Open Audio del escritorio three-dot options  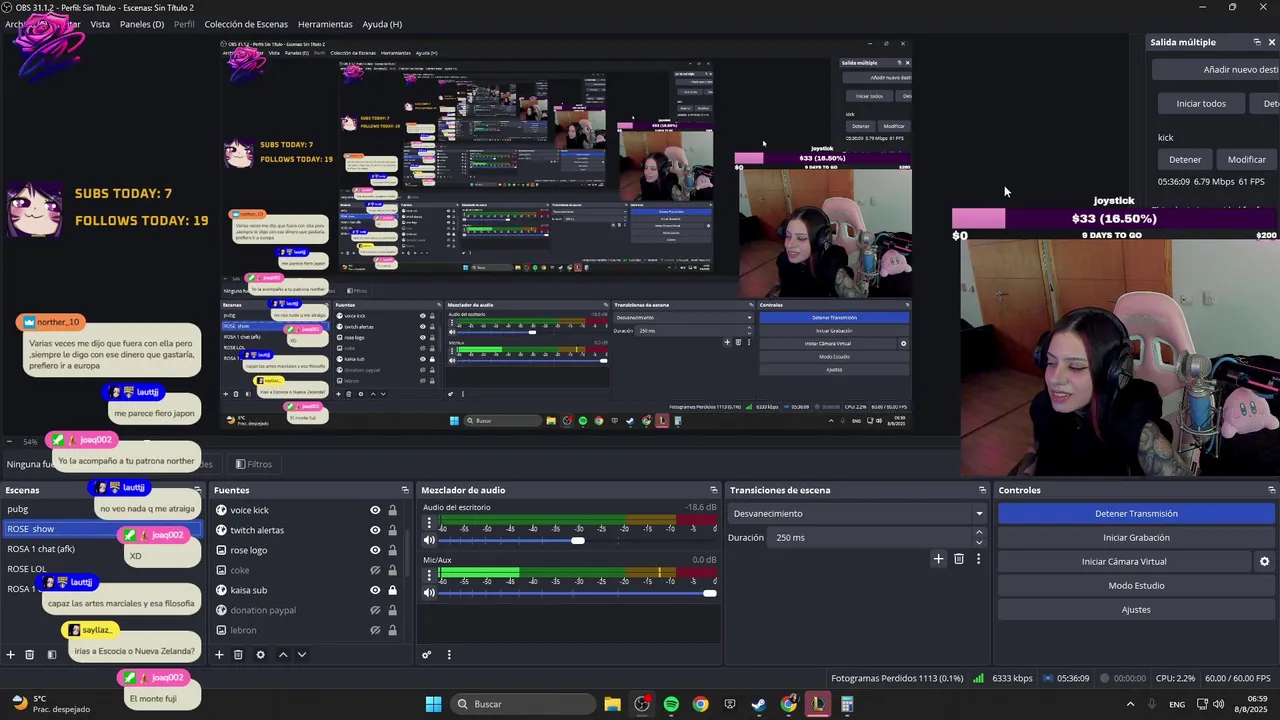click(429, 523)
